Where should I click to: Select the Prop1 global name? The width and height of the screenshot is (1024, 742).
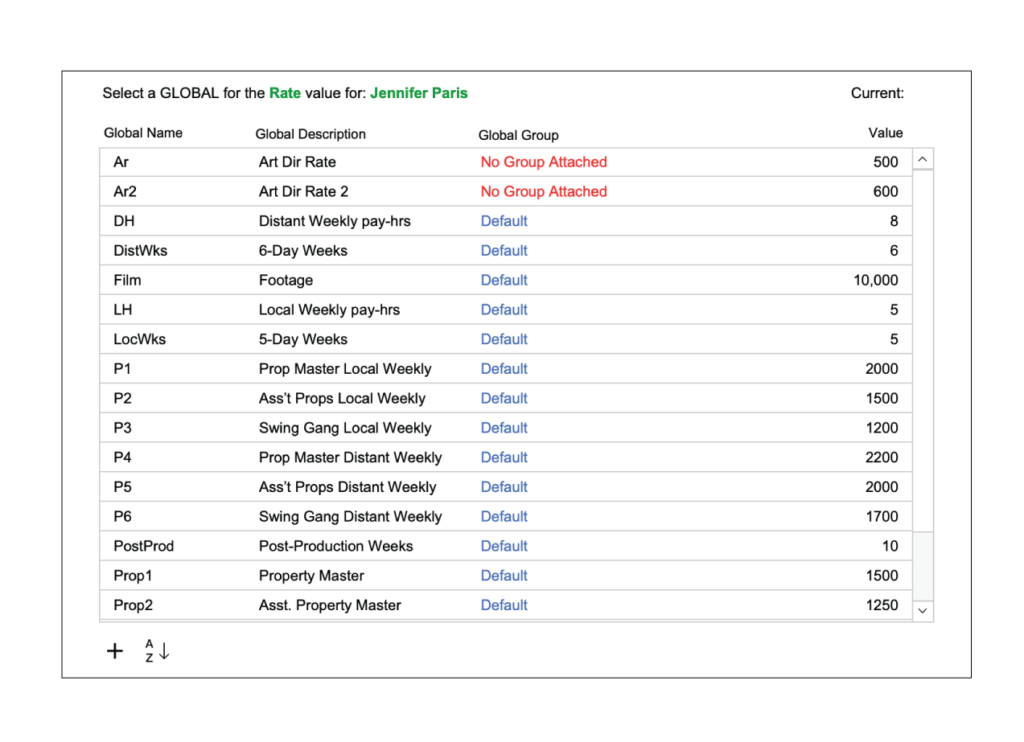133,575
